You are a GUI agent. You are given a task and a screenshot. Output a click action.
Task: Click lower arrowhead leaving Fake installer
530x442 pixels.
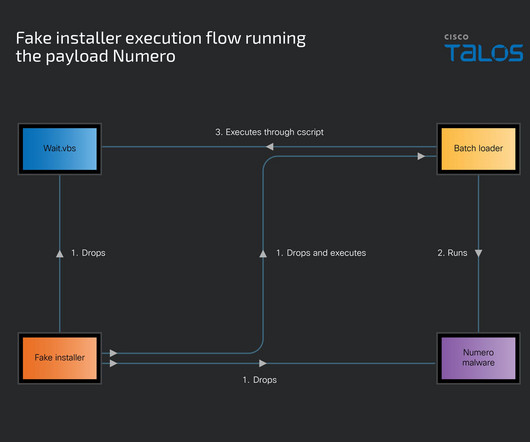click(x=114, y=363)
